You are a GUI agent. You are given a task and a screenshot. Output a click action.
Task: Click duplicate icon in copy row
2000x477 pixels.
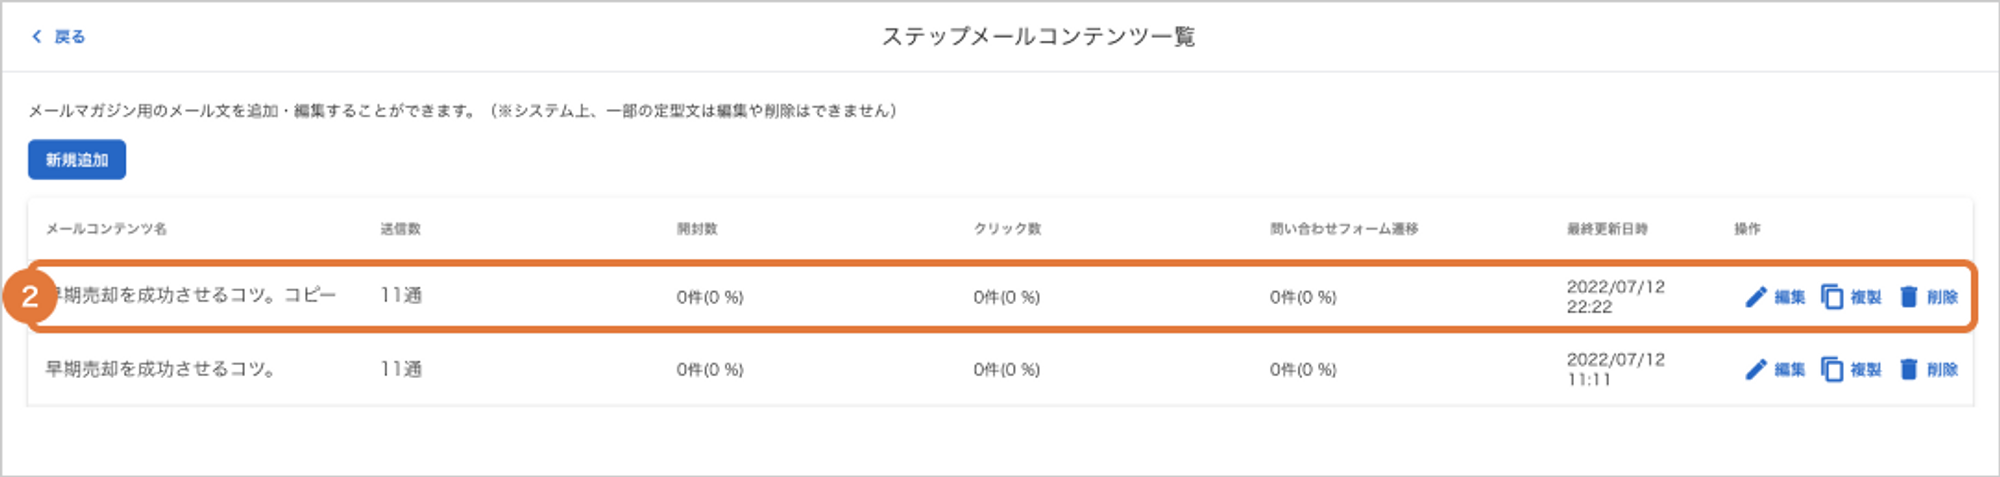tap(1832, 297)
